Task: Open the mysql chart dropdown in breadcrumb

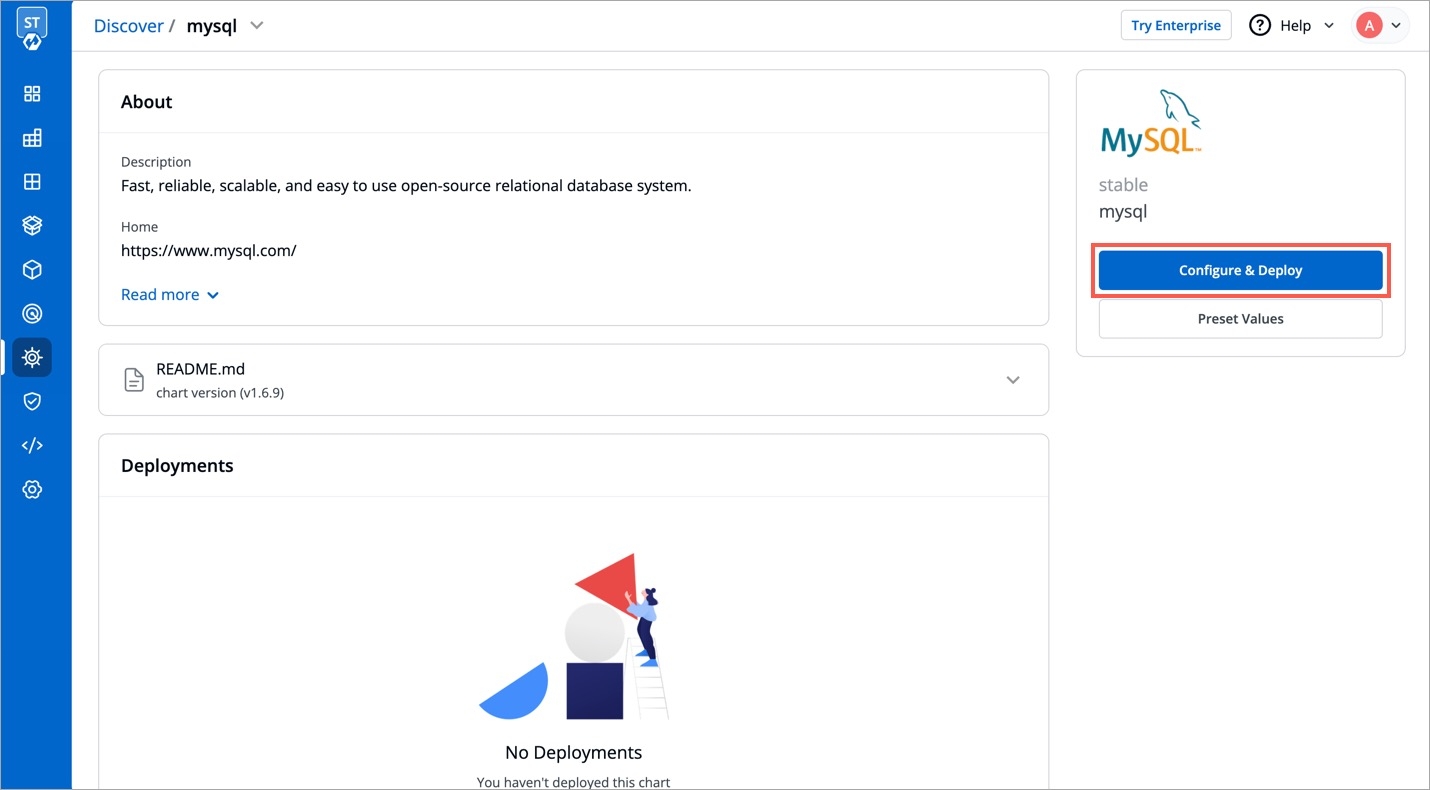Action: click(257, 26)
